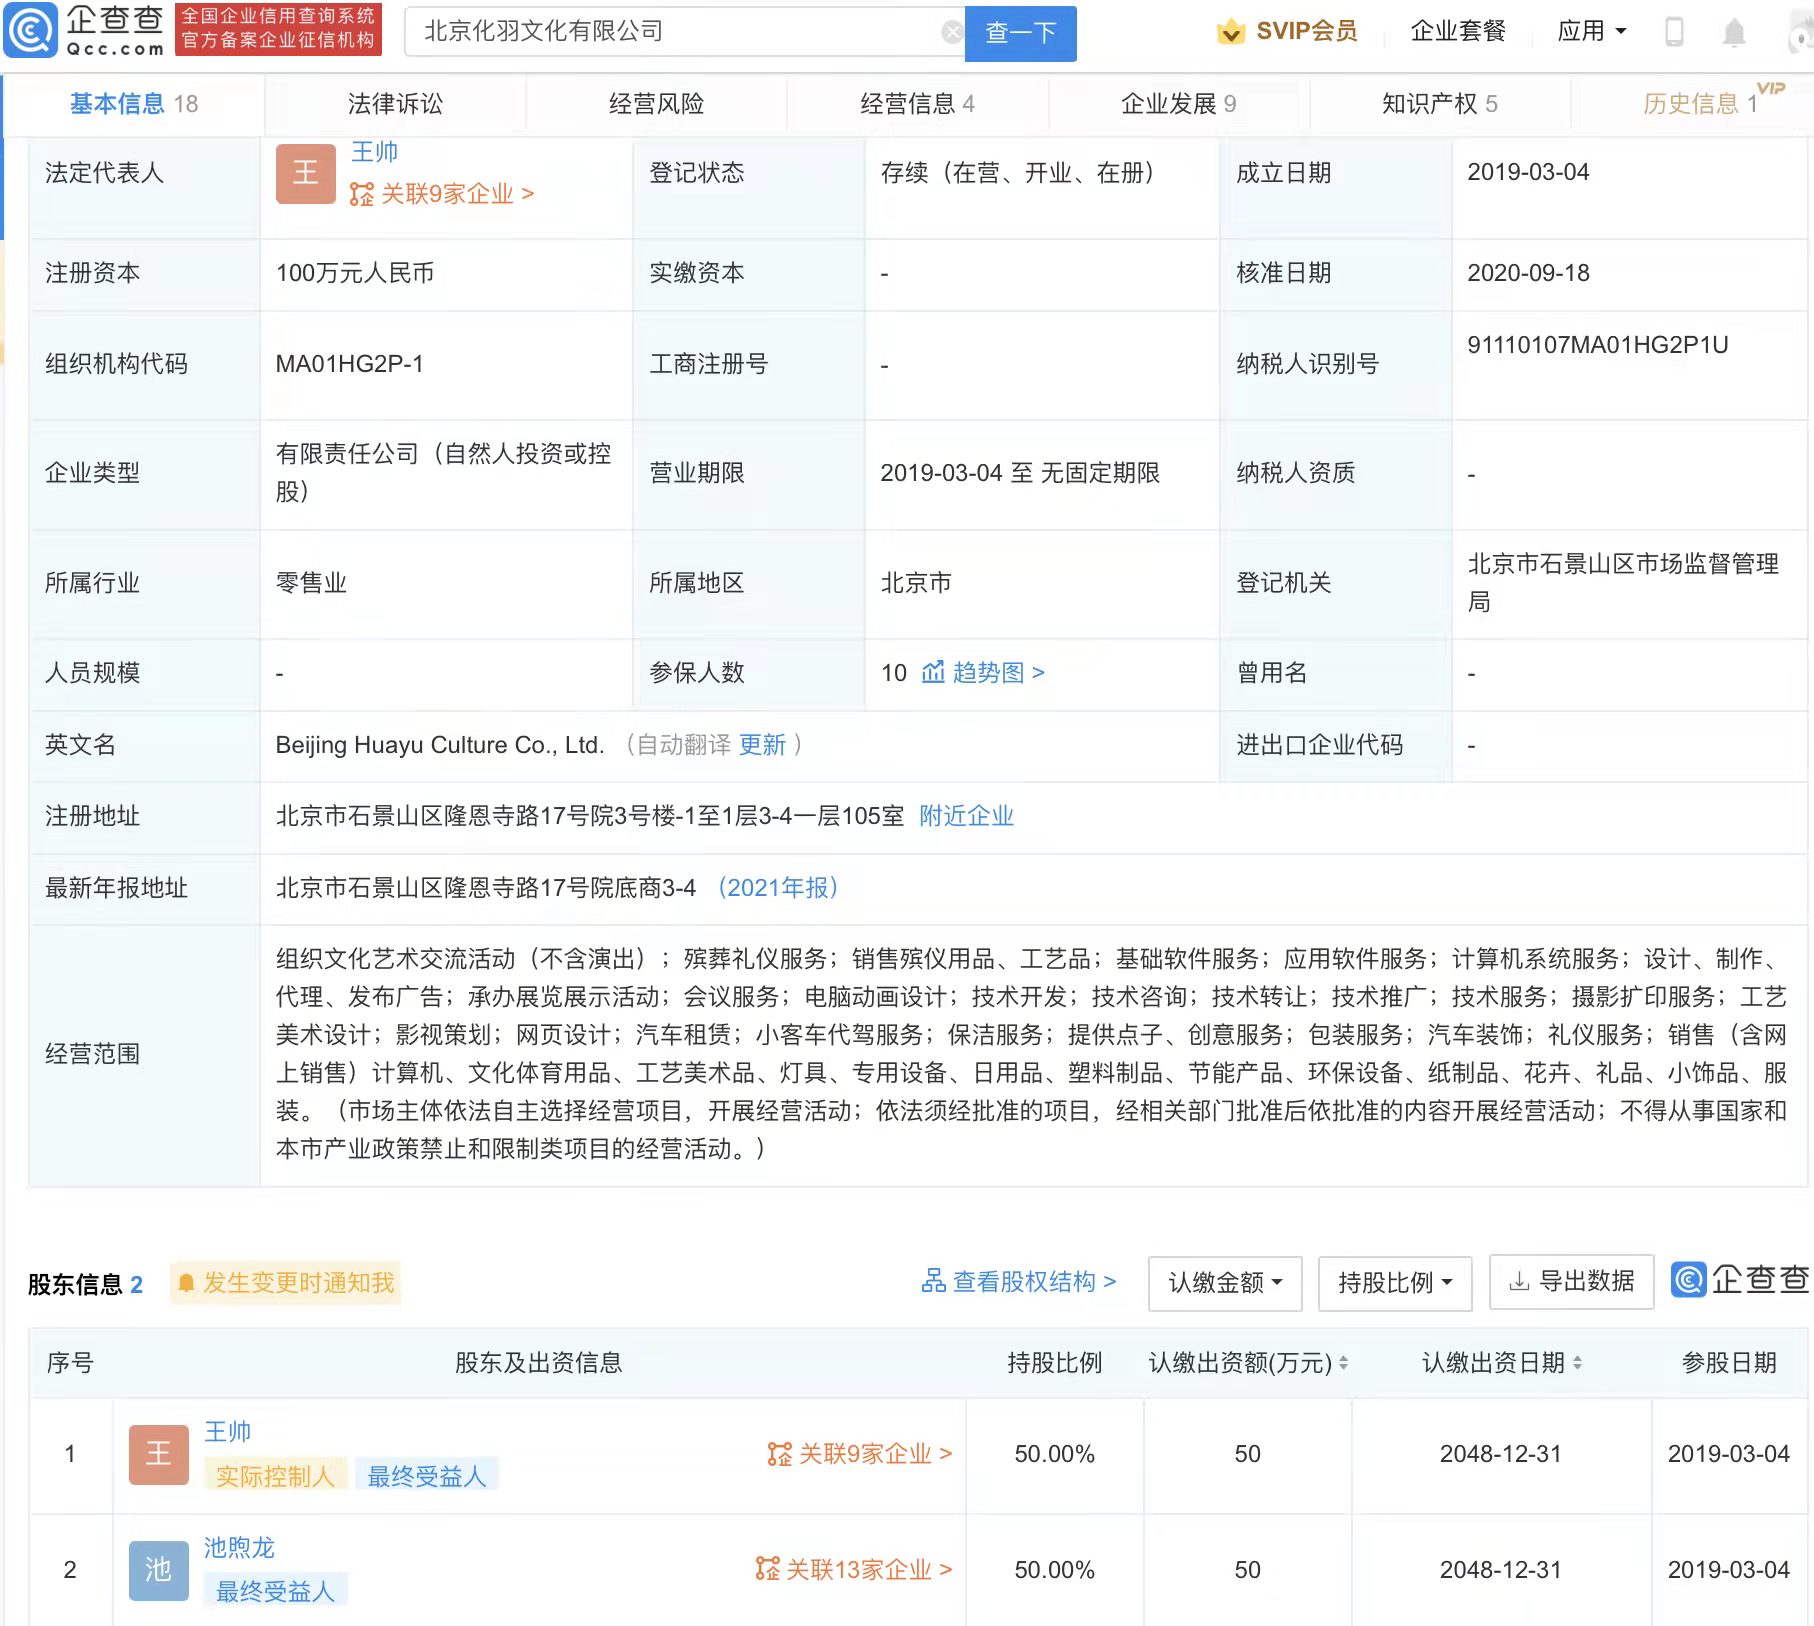Click the 趋势图 chart icon
This screenshot has height=1626, width=1814.
click(x=933, y=672)
